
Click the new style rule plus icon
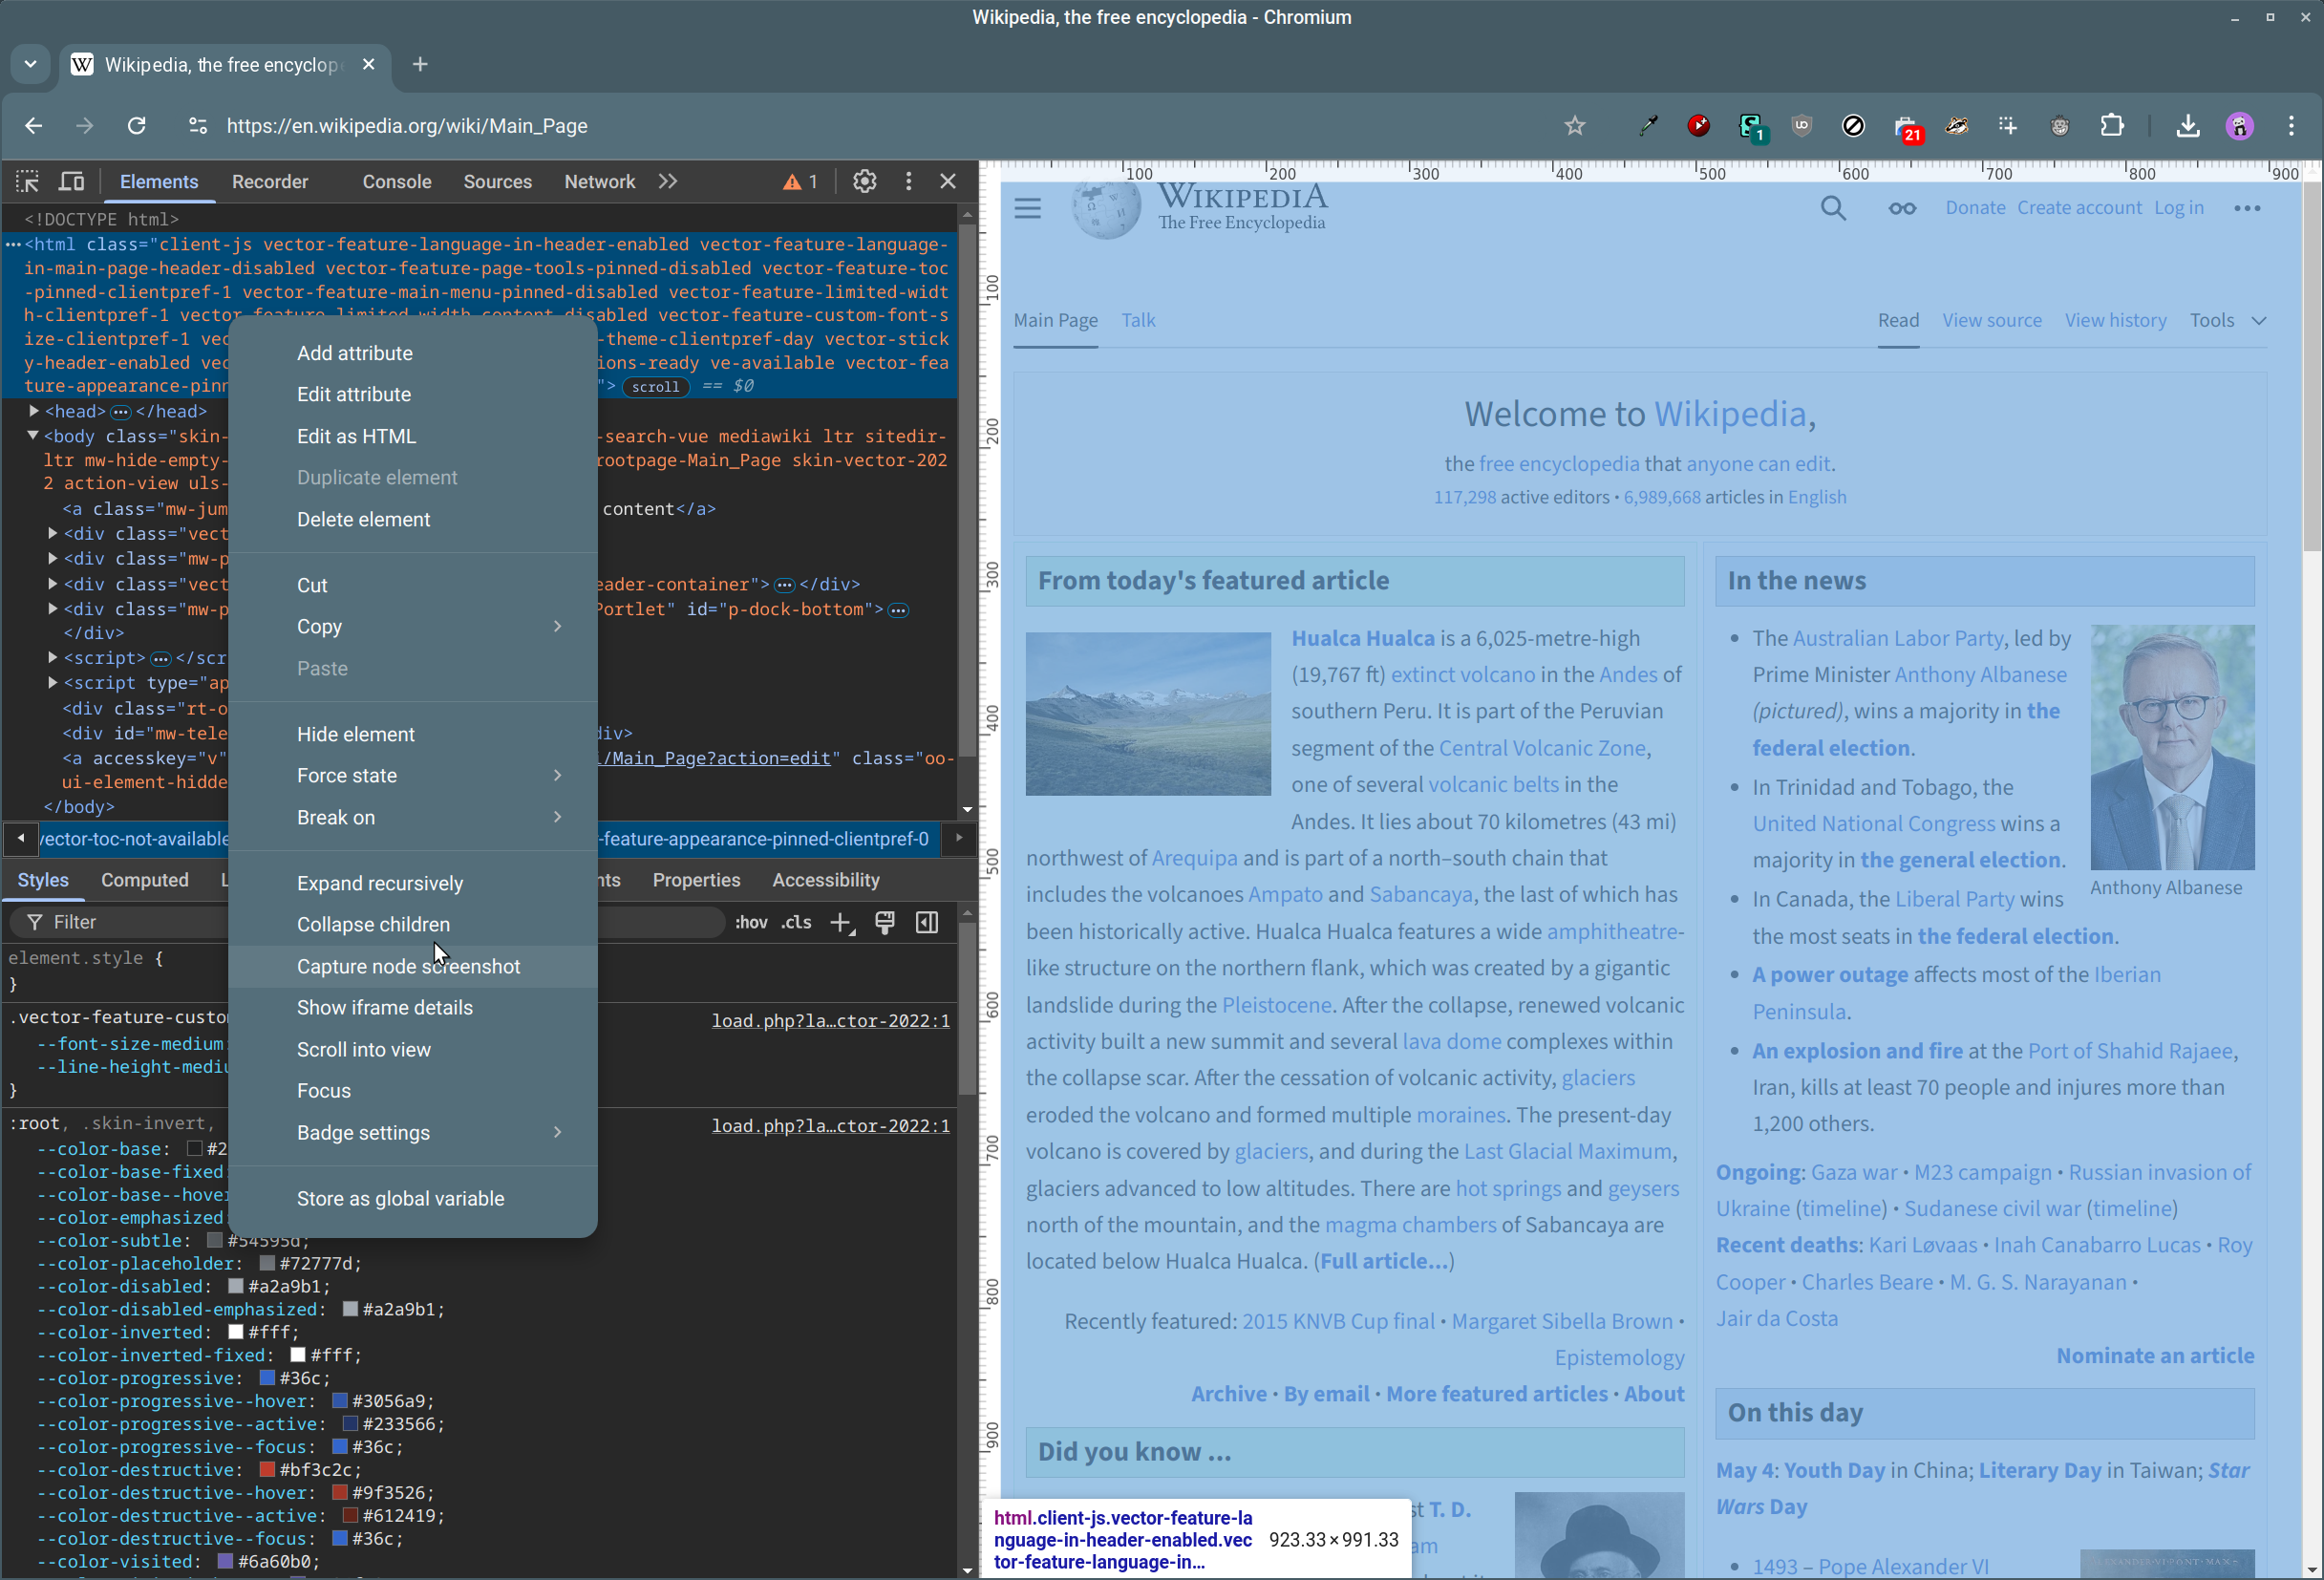tap(841, 922)
